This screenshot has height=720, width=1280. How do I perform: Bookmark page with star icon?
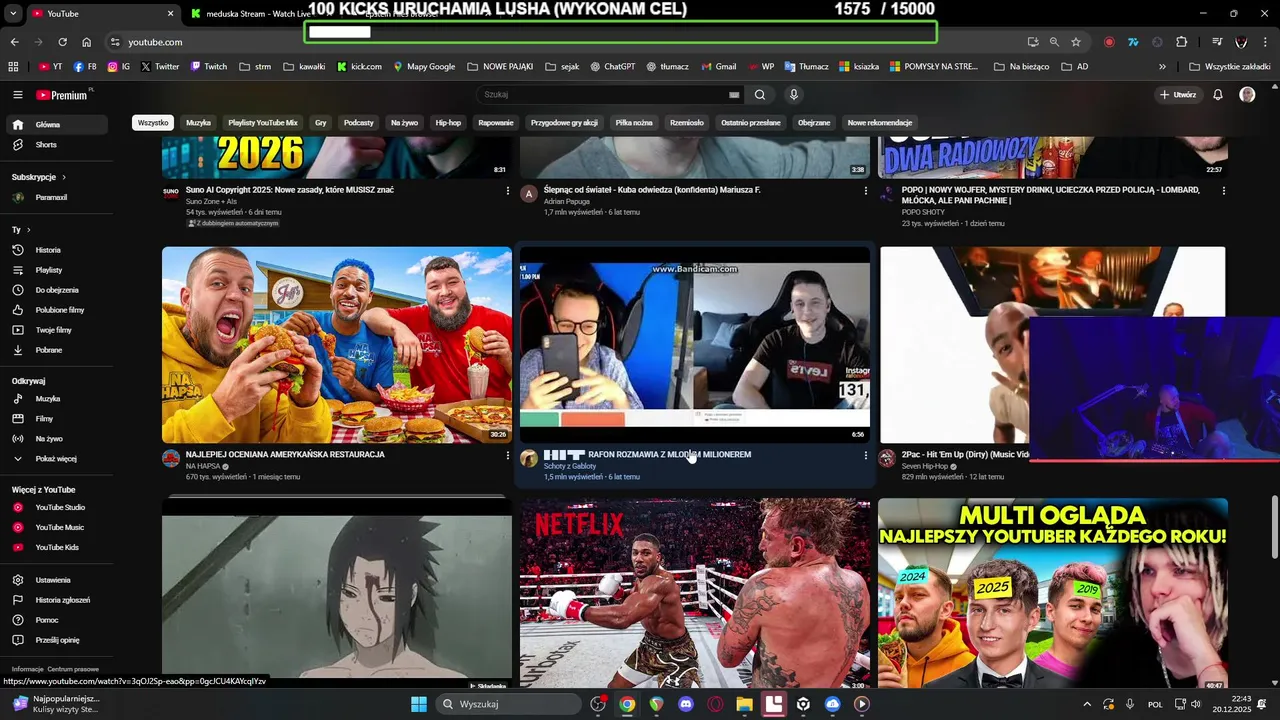pos(1076,42)
